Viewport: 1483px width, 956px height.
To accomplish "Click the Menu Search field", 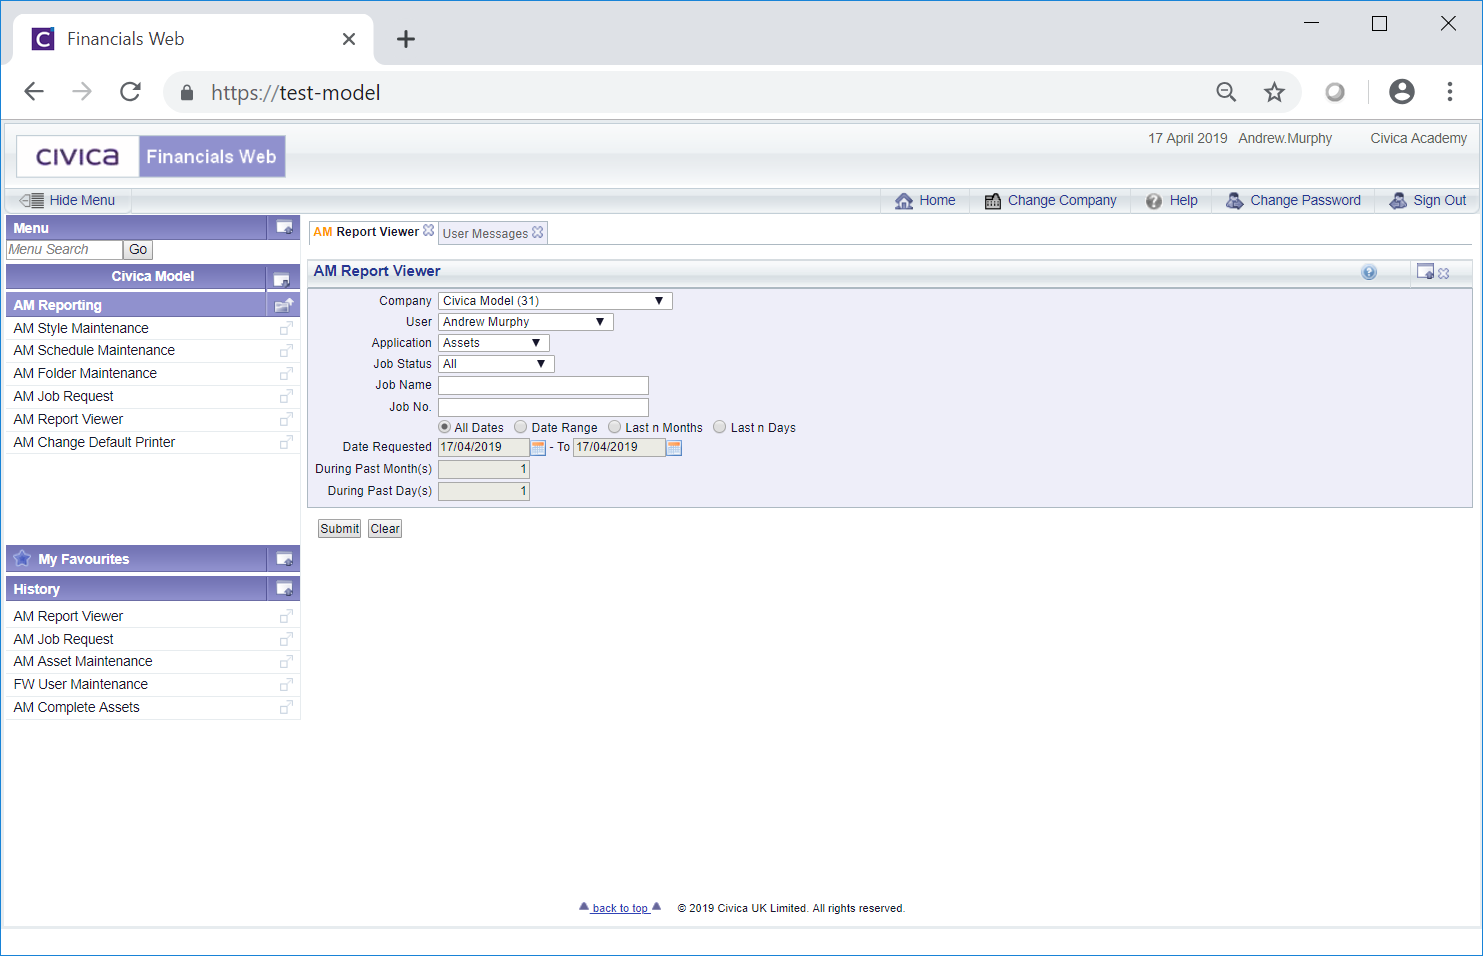I will [x=64, y=250].
